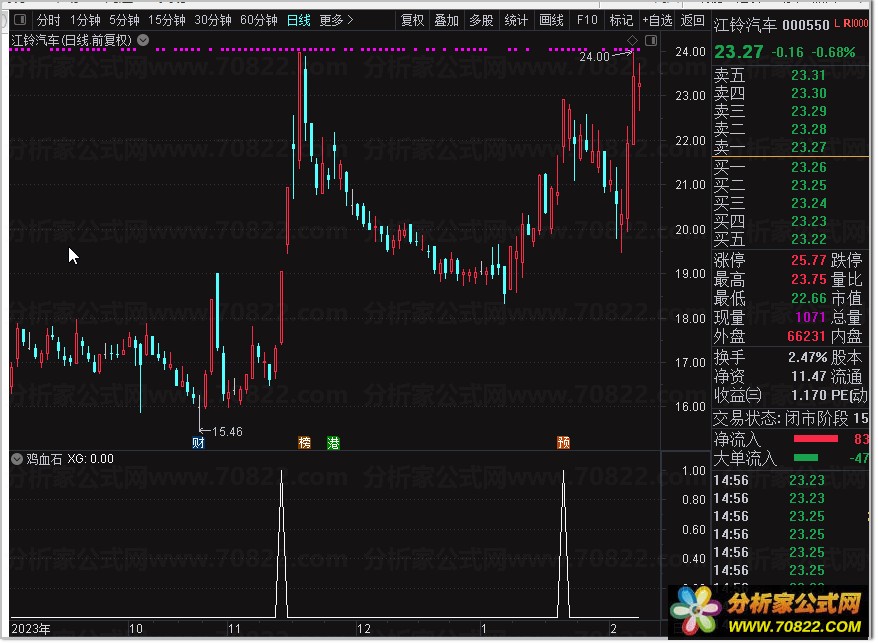Click current price 23.27
Viewport: 878px width, 643px height.
click(739, 52)
